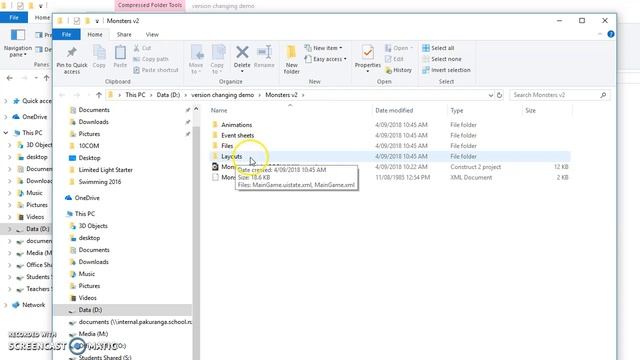Open the Animations folder
This screenshot has width=640, height=360.
coord(236,125)
